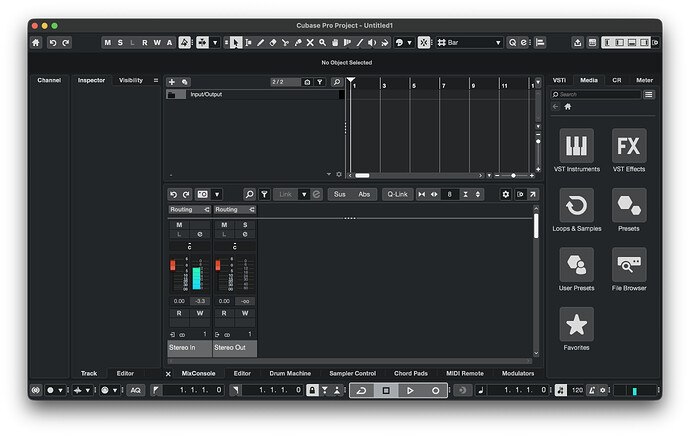Screen dimensions: 690x436
Task: Redo the action in top toolbar
Action: 66,43
